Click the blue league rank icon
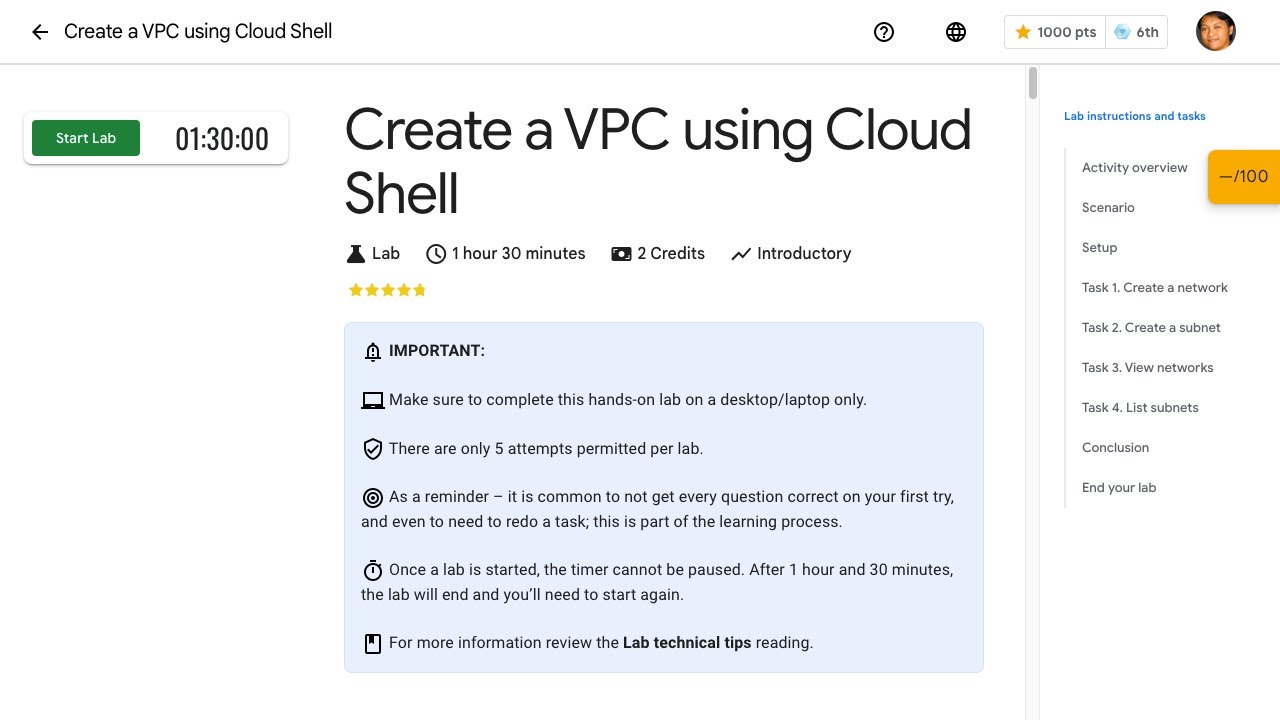This screenshot has width=1280, height=720. click(x=1122, y=32)
